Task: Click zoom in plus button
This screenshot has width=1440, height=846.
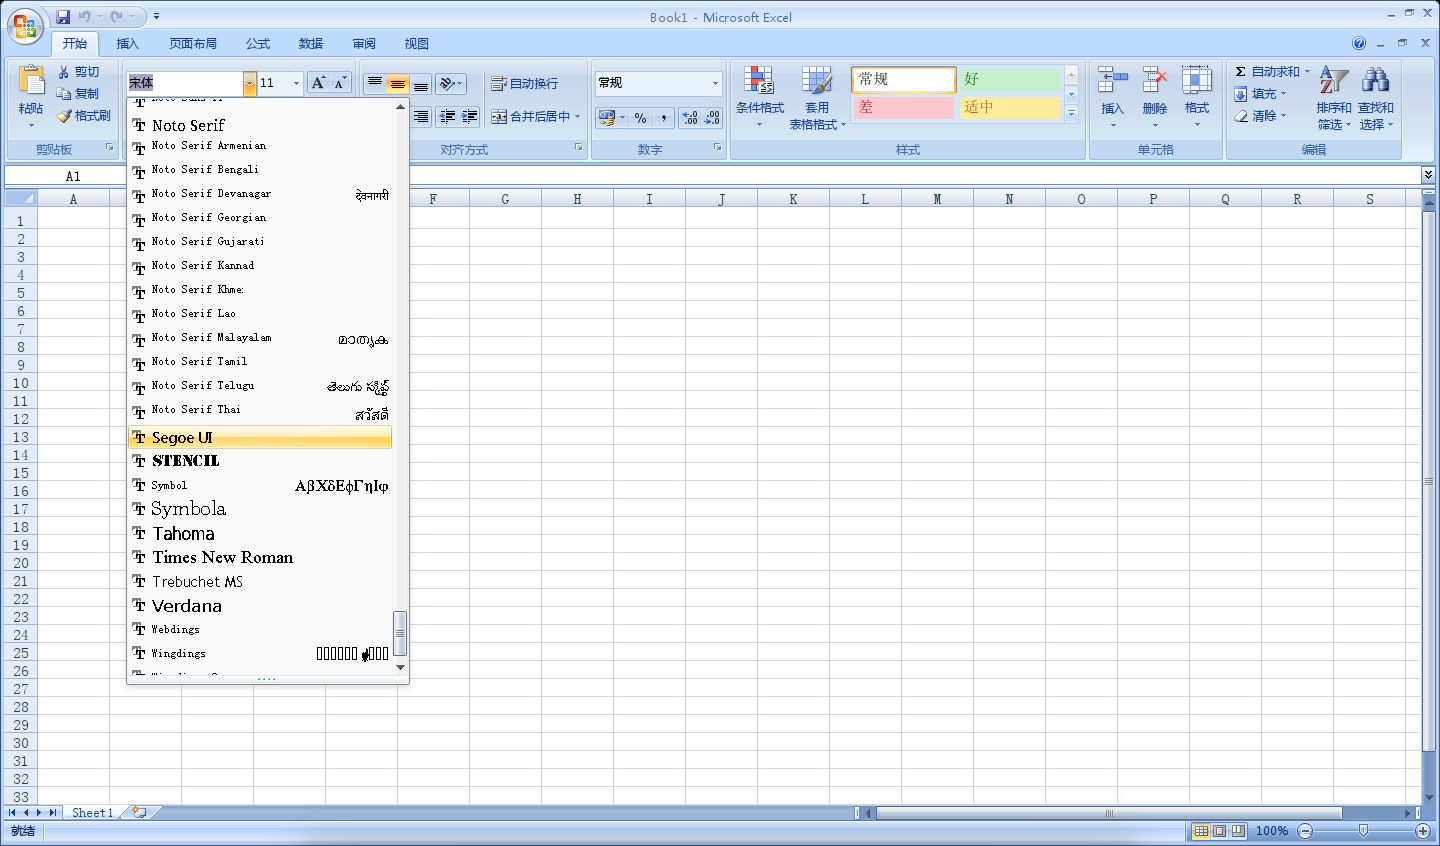Action: (x=1423, y=831)
